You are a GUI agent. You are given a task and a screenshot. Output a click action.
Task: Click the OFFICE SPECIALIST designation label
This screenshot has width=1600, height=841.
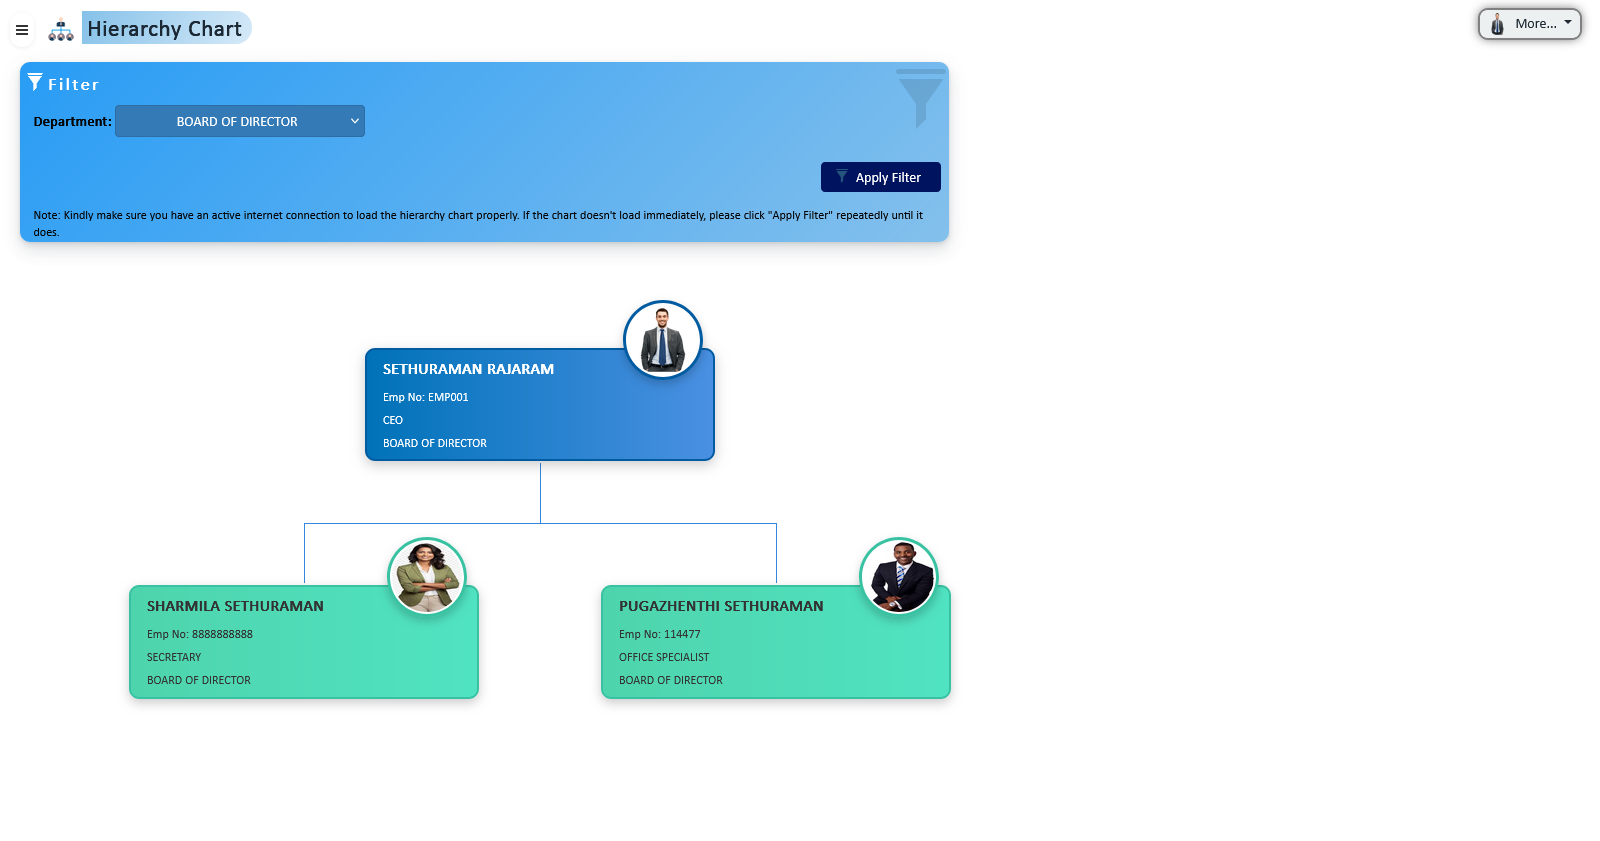click(x=664, y=657)
